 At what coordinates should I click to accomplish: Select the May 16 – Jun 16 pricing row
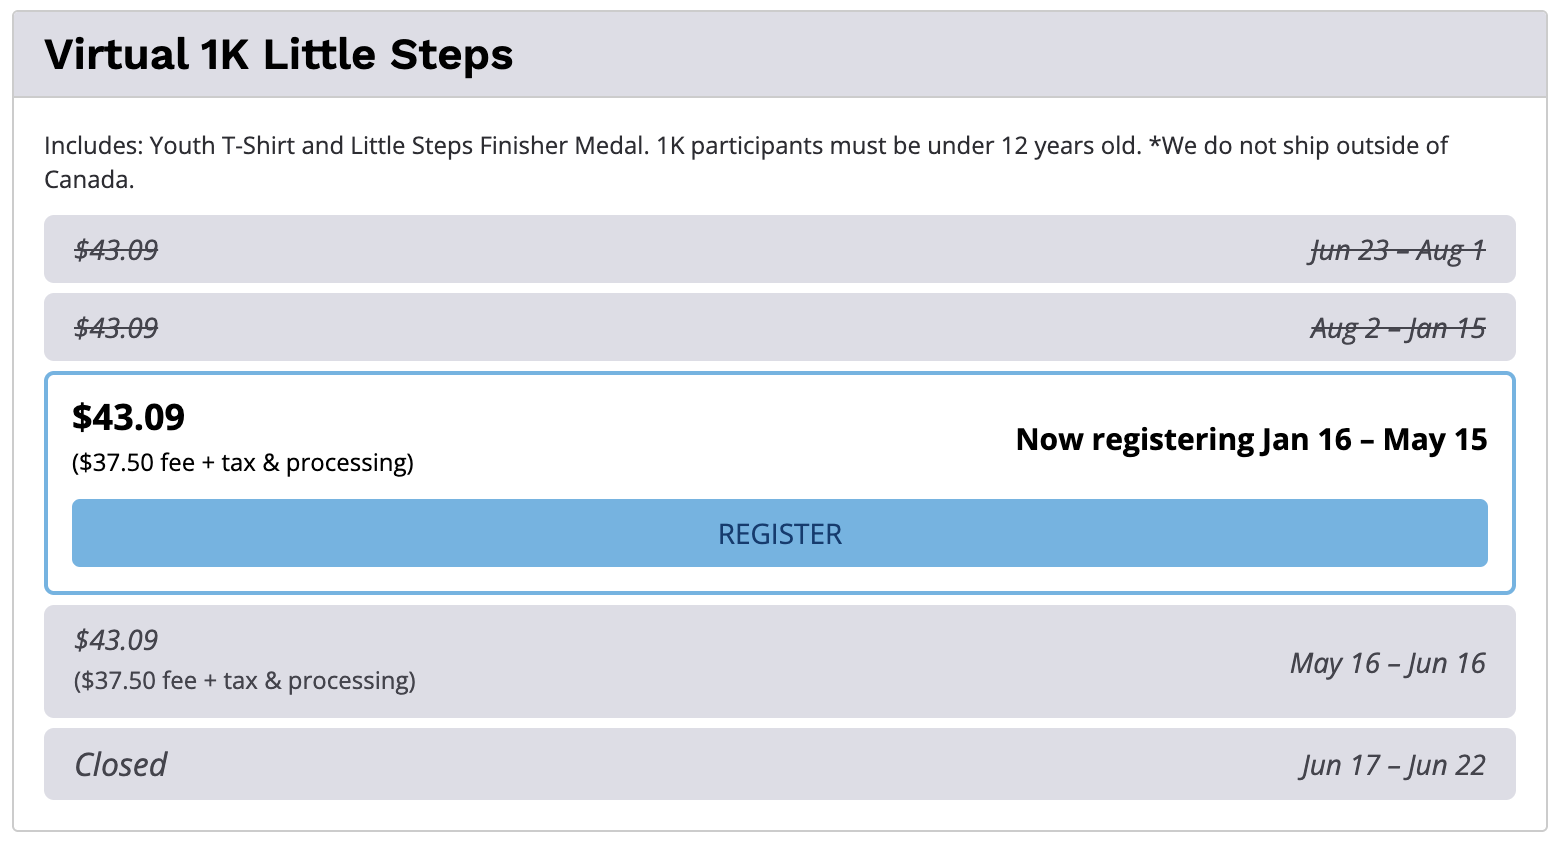(779, 661)
